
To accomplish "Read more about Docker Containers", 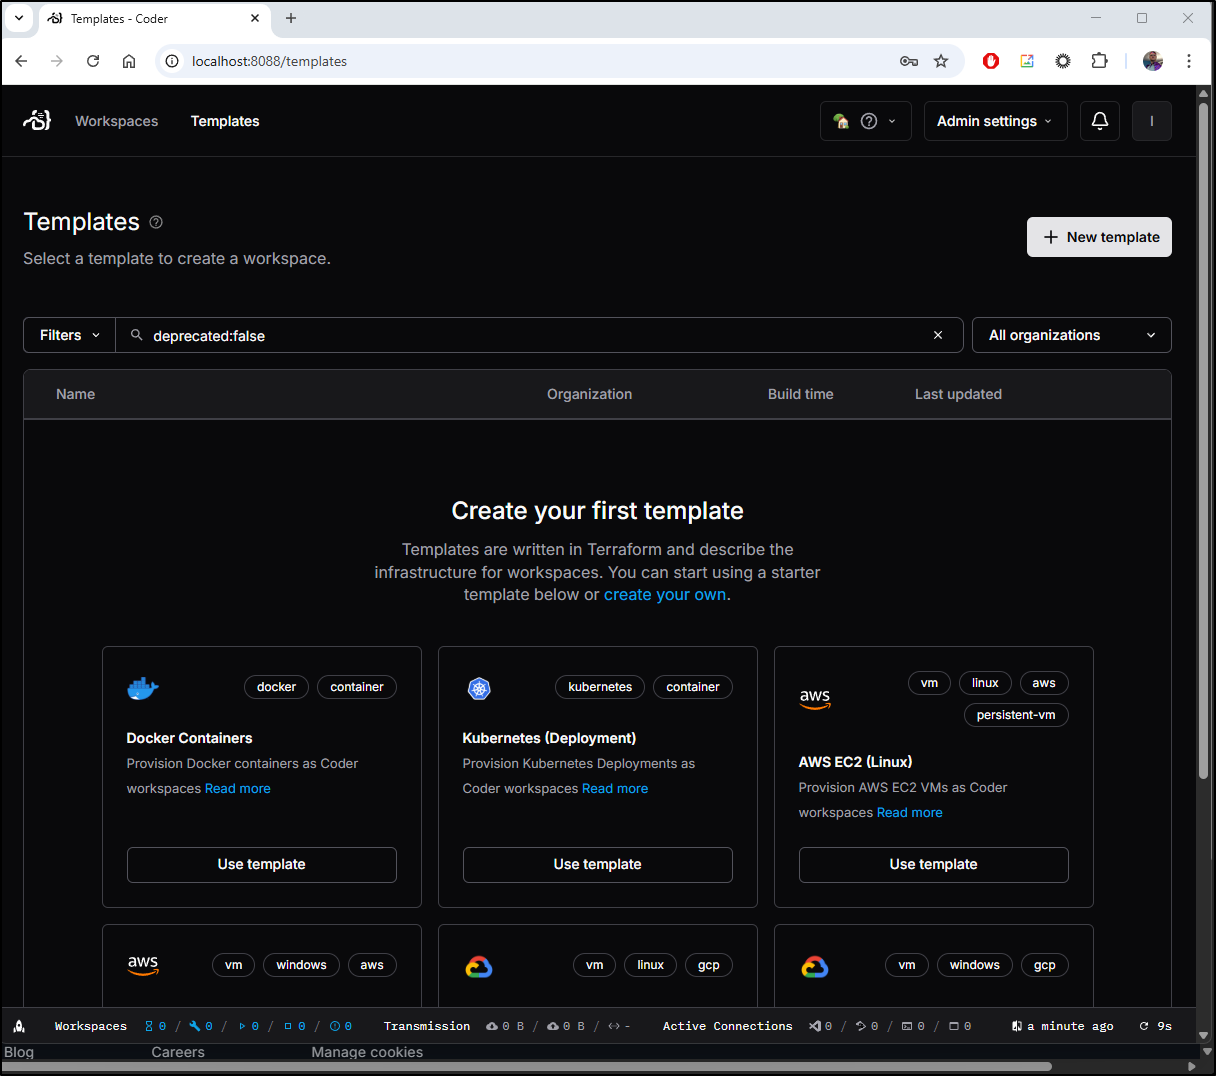I will [x=238, y=788].
